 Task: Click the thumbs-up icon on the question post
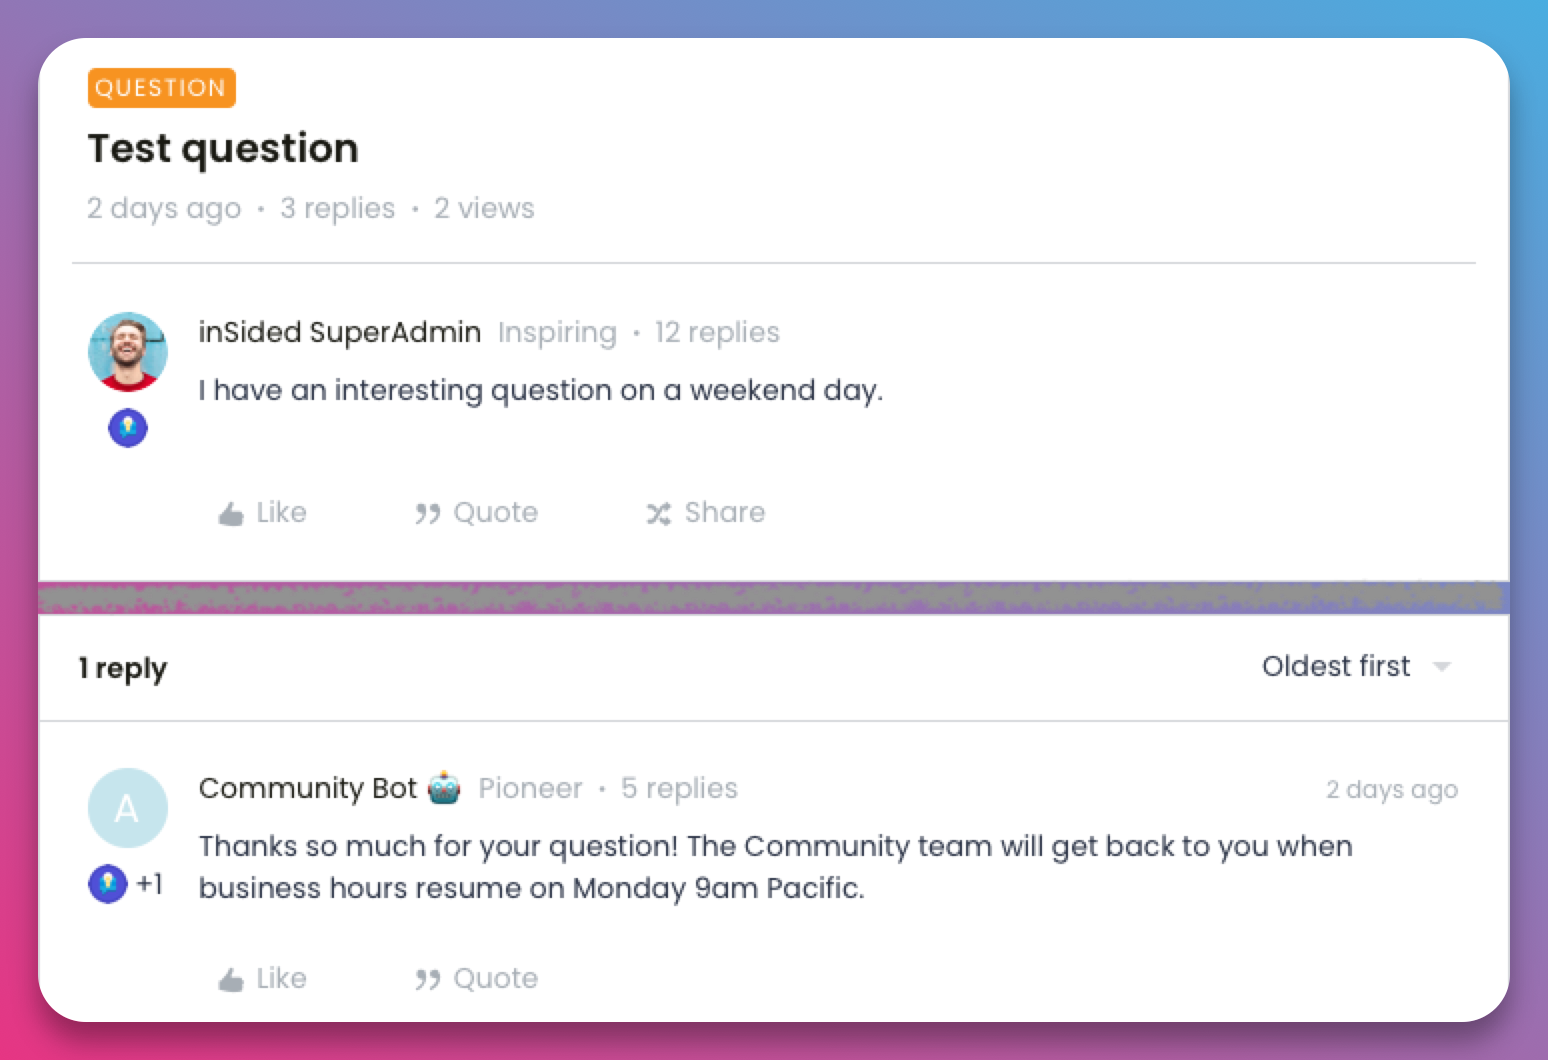[231, 514]
